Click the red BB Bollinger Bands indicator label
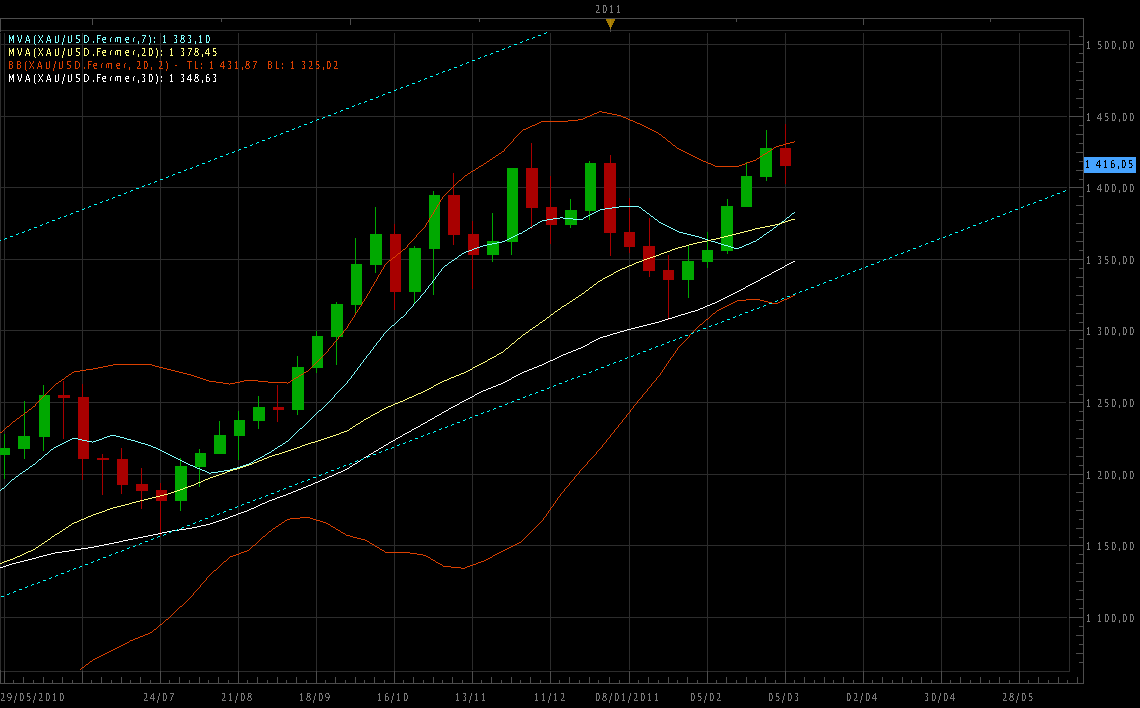This screenshot has height=708, width=1140. click(x=173, y=65)
